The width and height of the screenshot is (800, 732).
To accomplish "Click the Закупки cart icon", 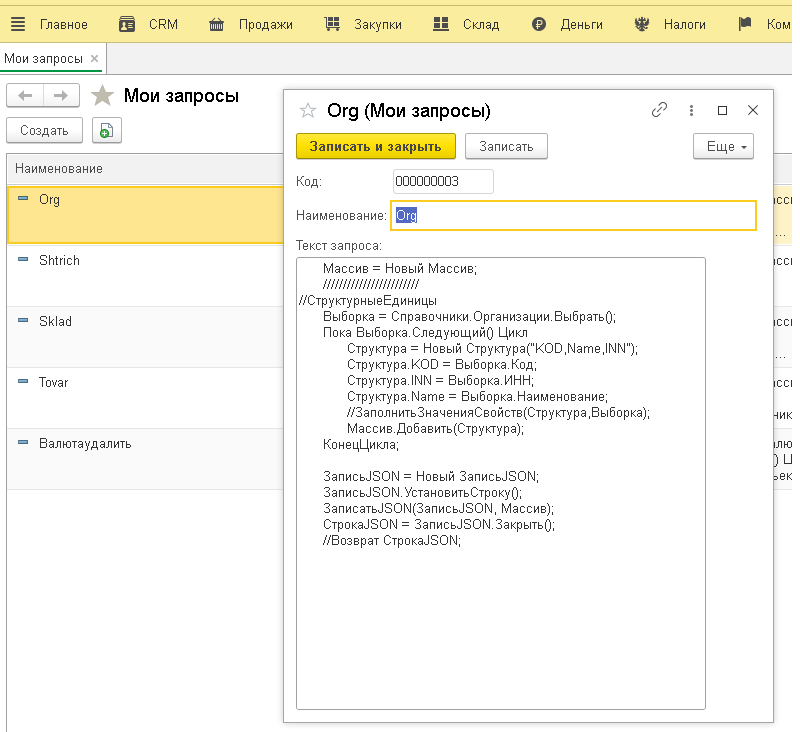I will point(332,24).
